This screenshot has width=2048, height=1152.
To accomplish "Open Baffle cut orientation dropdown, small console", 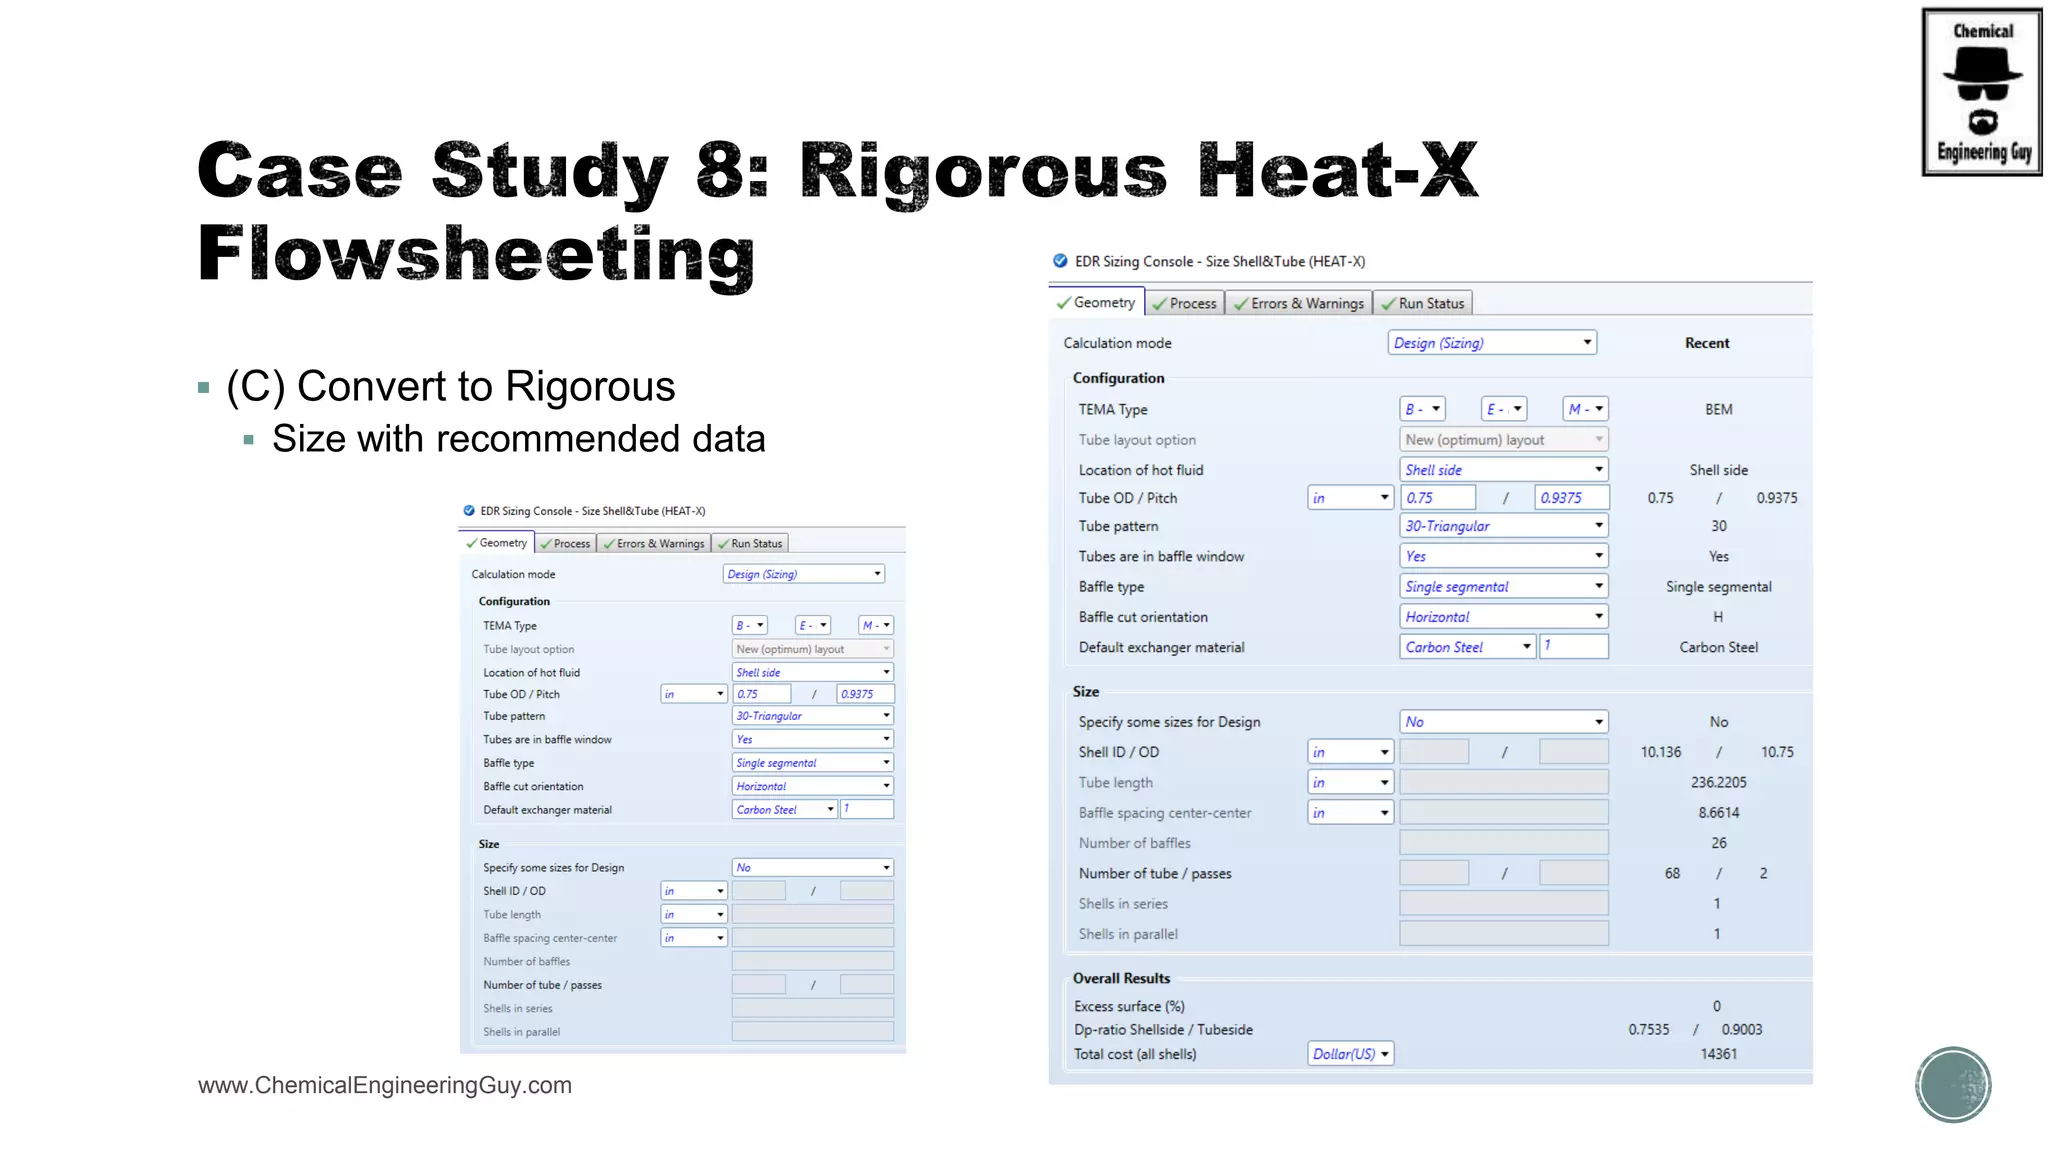I will (813, 786).
